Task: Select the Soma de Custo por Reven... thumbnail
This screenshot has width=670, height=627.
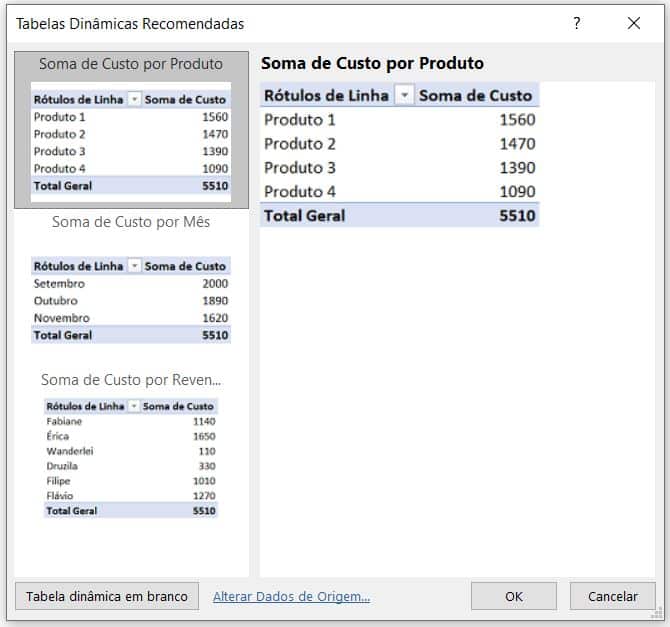Action: (131, 447)
